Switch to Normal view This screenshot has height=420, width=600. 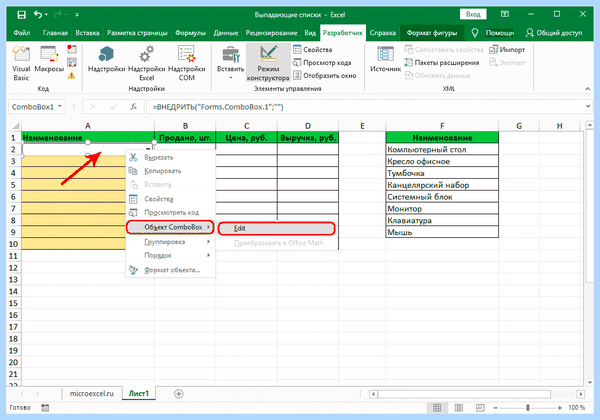coord(437,408)
